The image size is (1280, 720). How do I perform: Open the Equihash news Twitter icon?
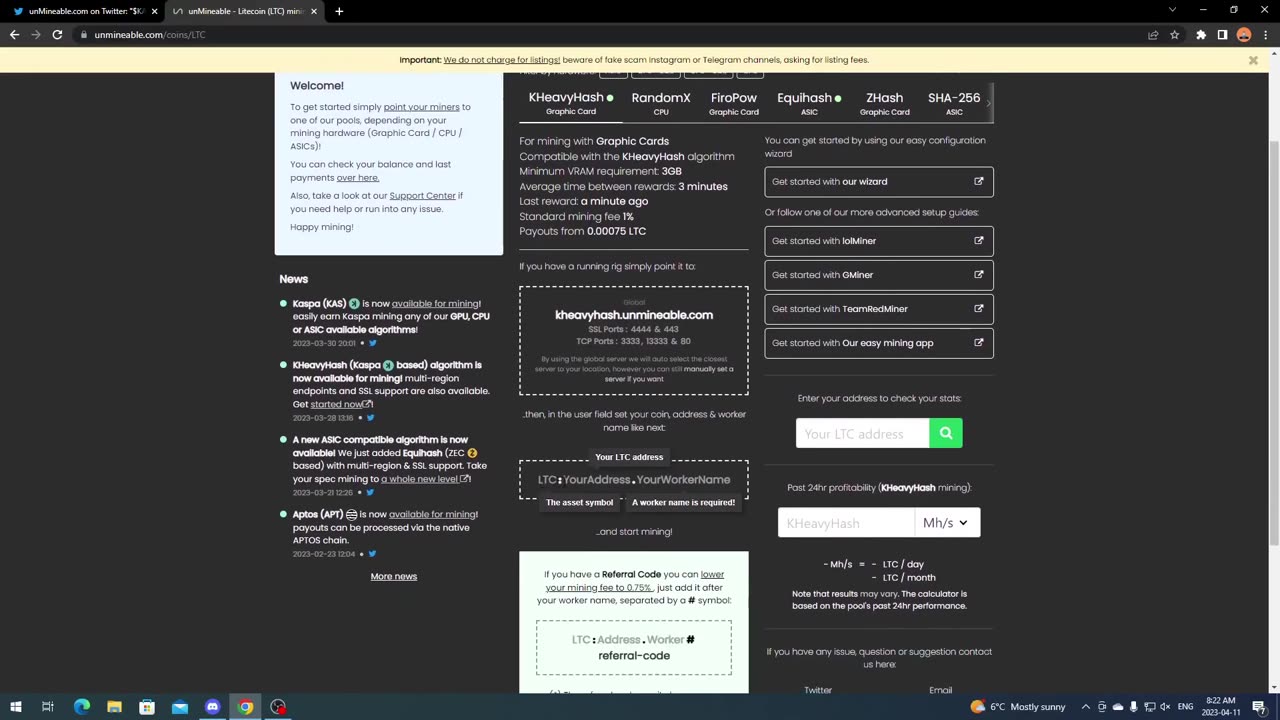370,492
